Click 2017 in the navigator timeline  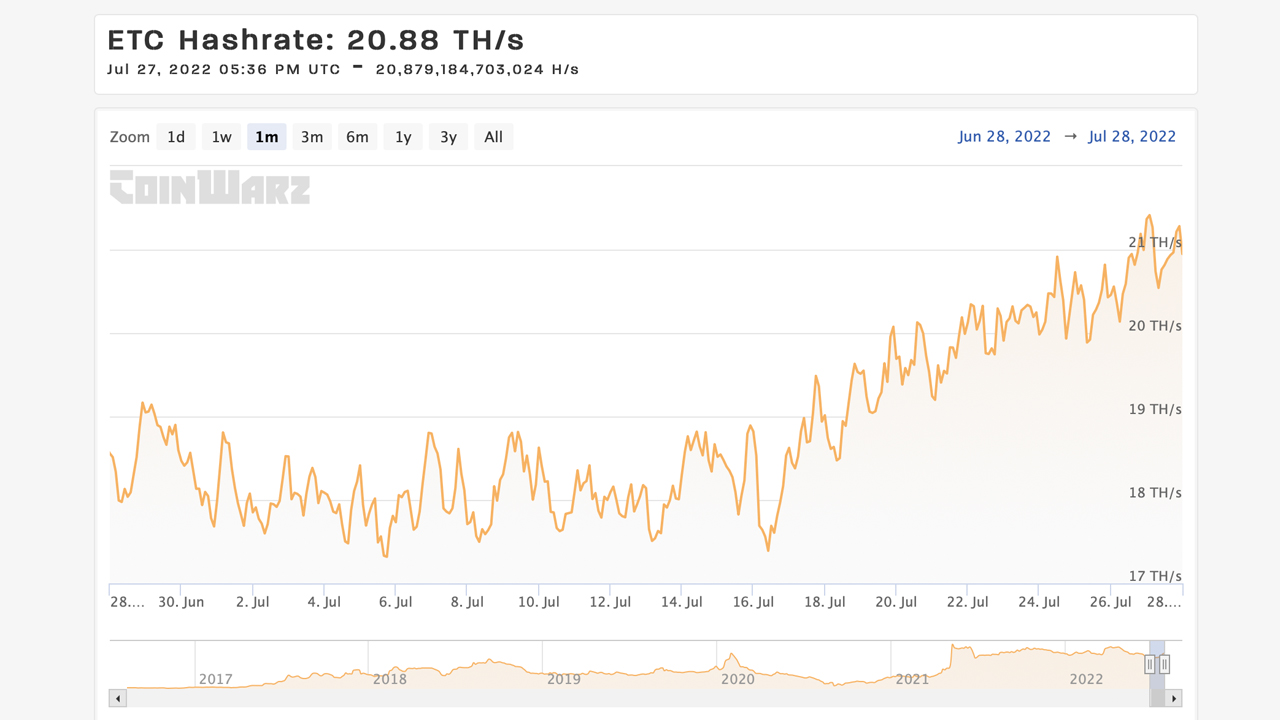click(x=216, y=679)
